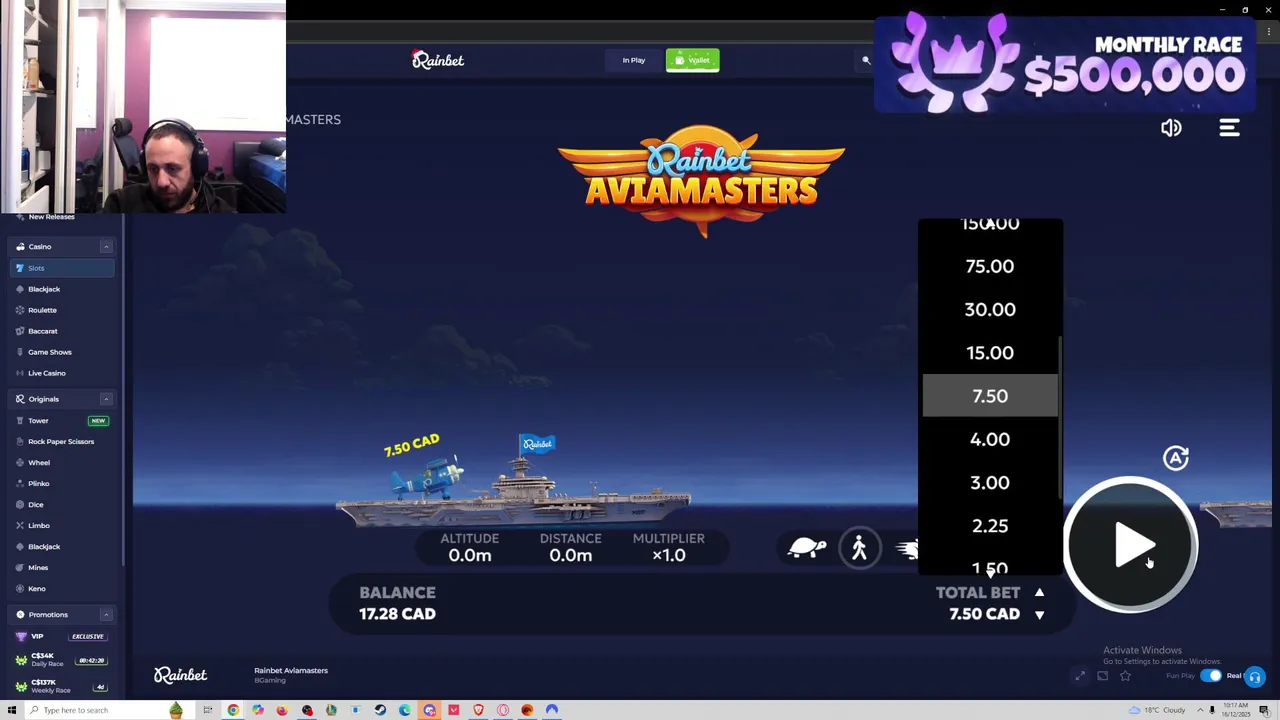Open the In Play tab

tap(634, 60)
